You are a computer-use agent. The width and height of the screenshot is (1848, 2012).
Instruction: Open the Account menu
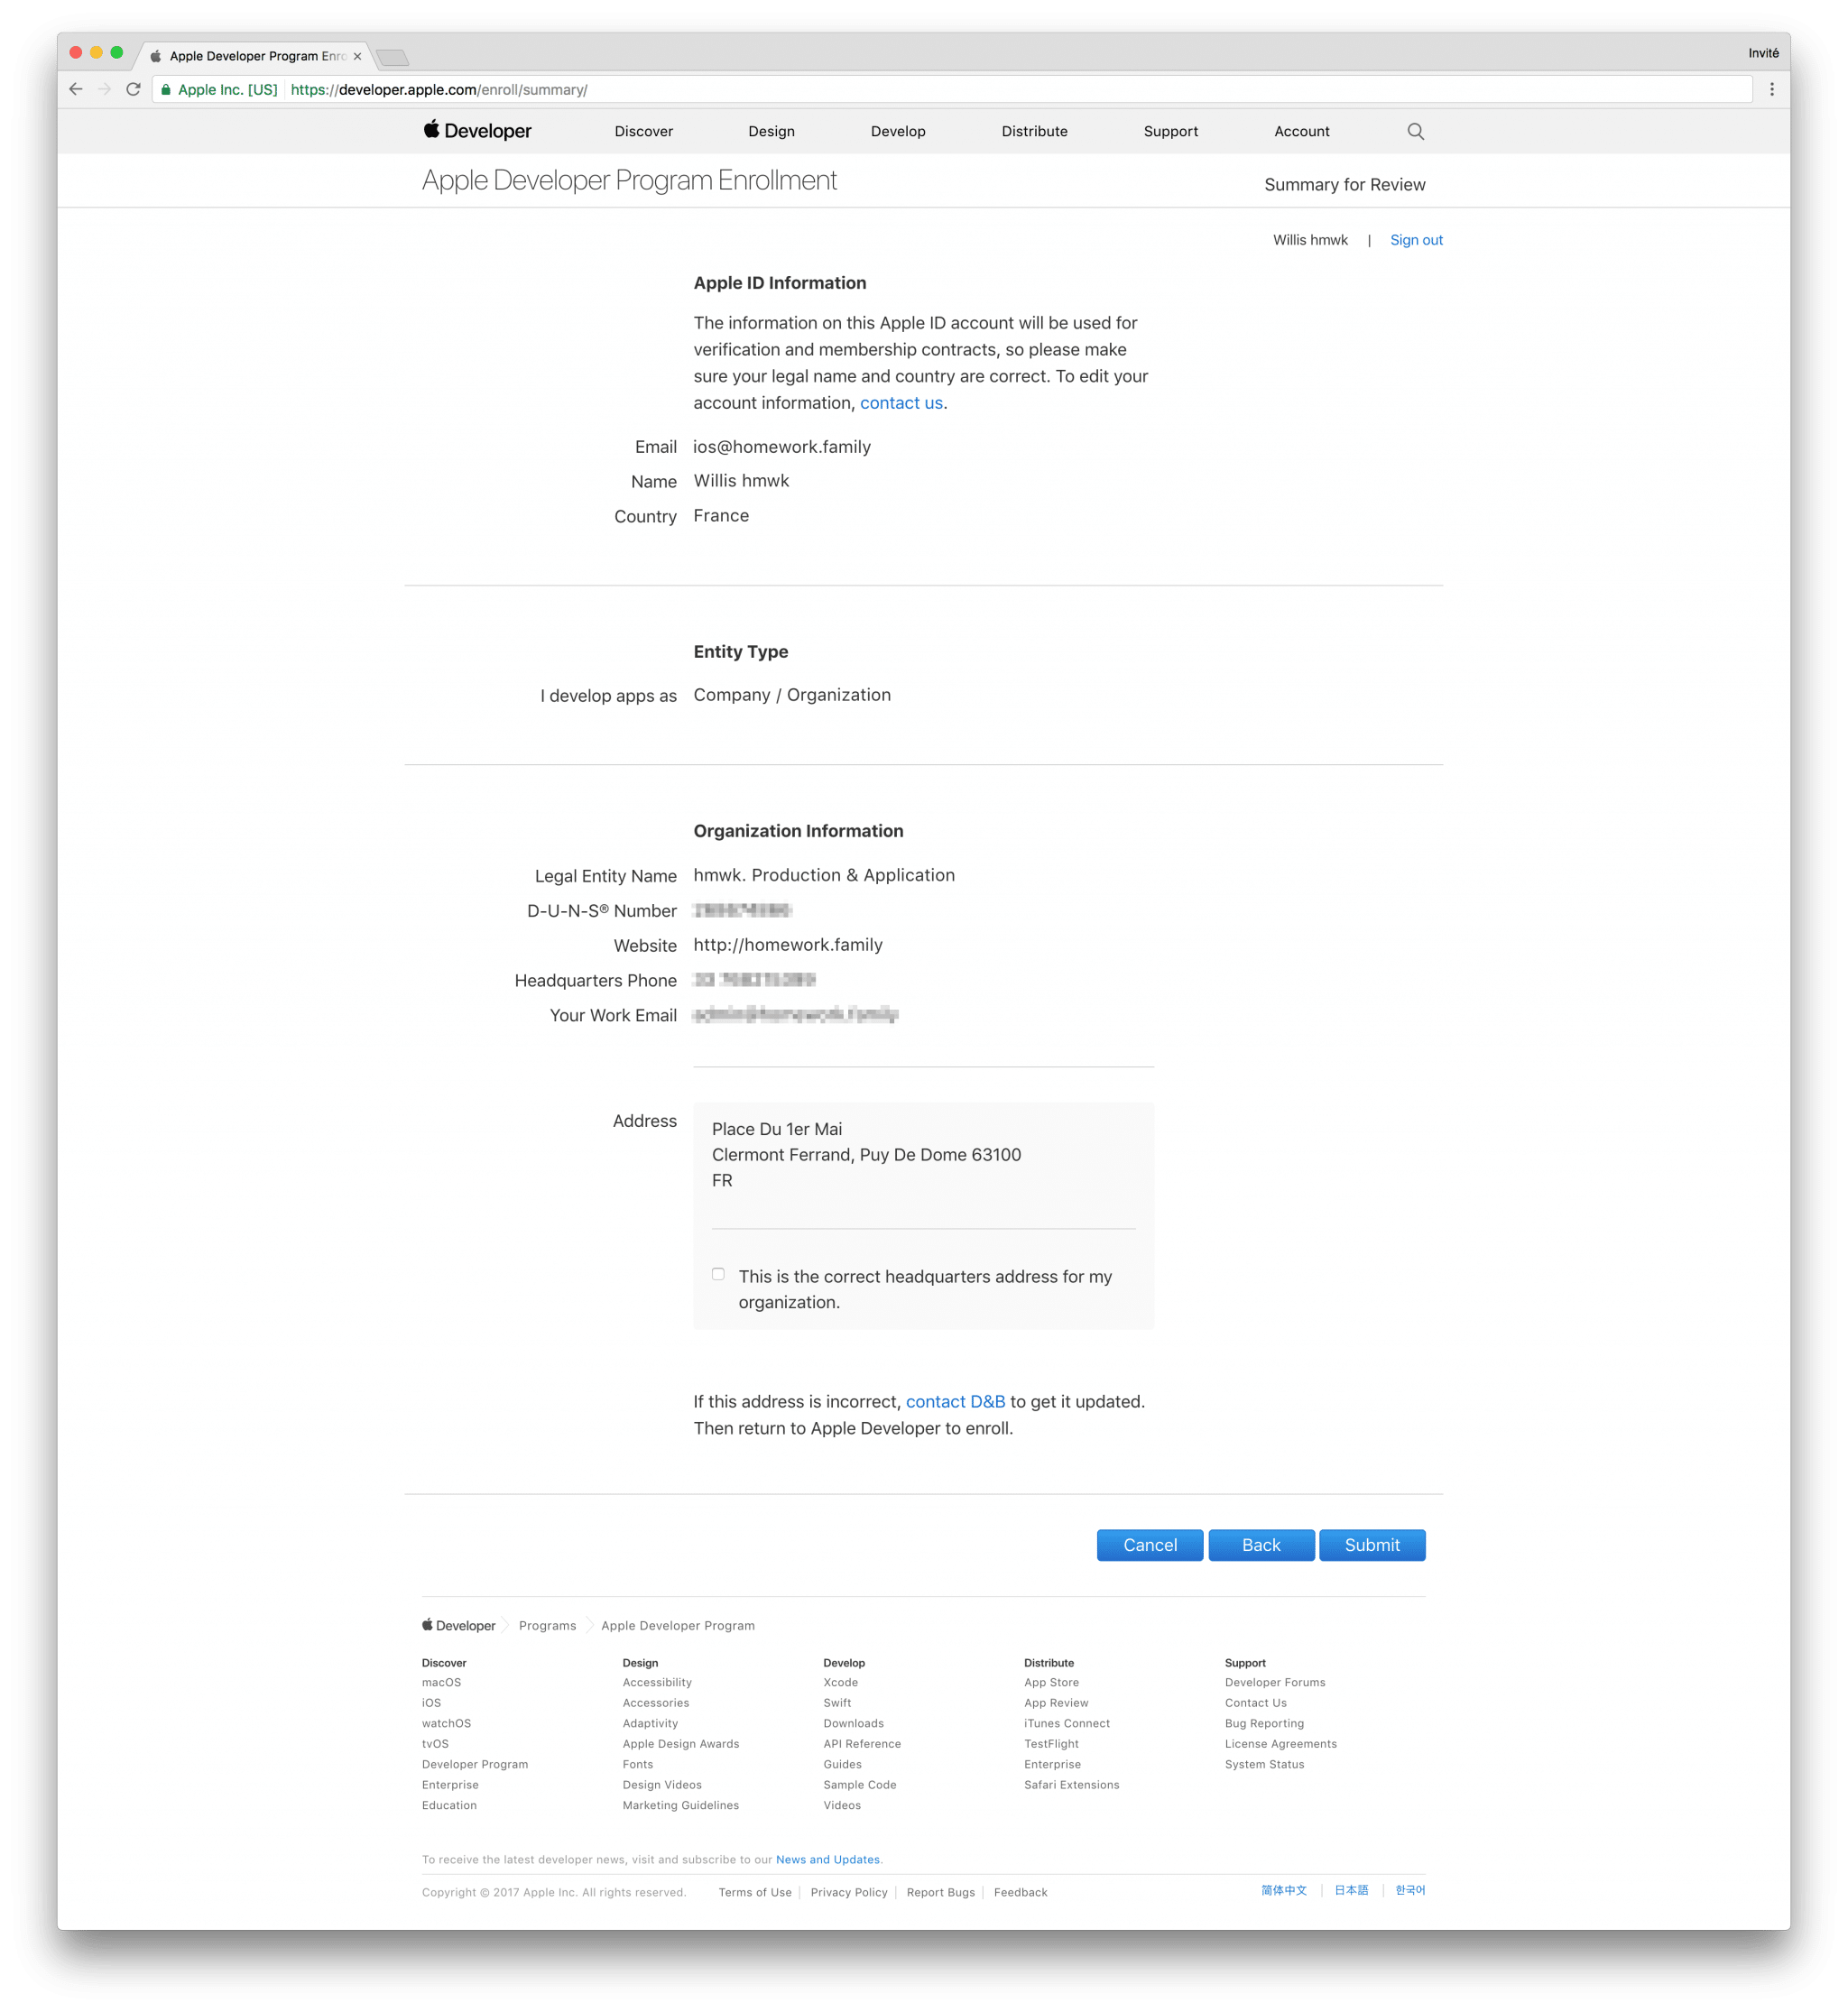1301,131
